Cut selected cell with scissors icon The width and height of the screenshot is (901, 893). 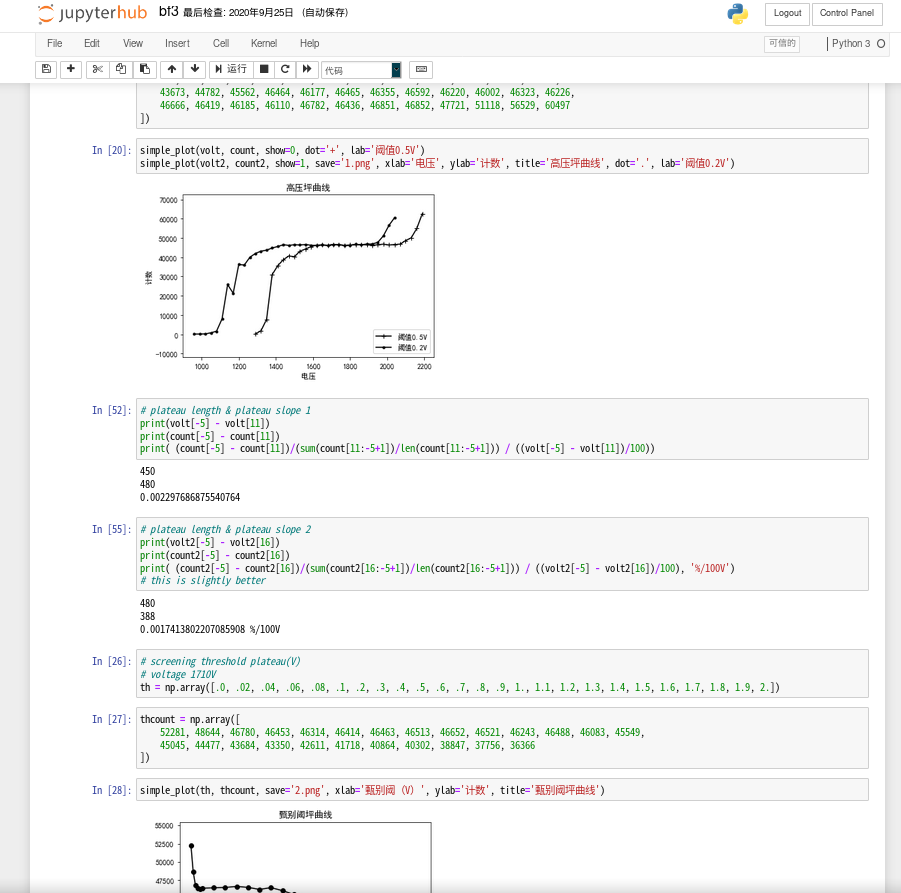pyautogui.click(x=97, y=69)
